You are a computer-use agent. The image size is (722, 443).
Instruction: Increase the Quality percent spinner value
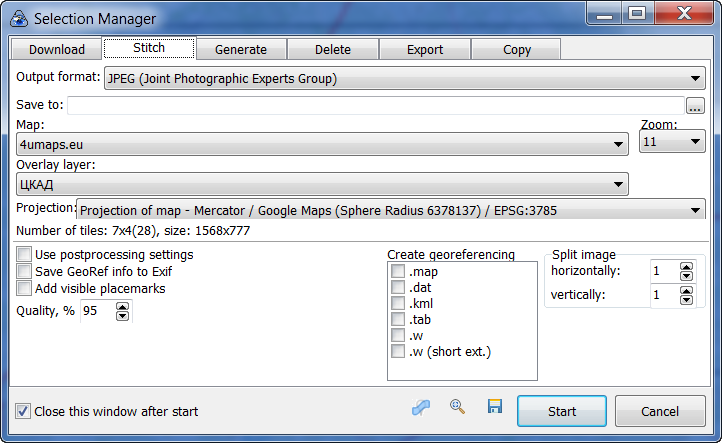point(123,307)
